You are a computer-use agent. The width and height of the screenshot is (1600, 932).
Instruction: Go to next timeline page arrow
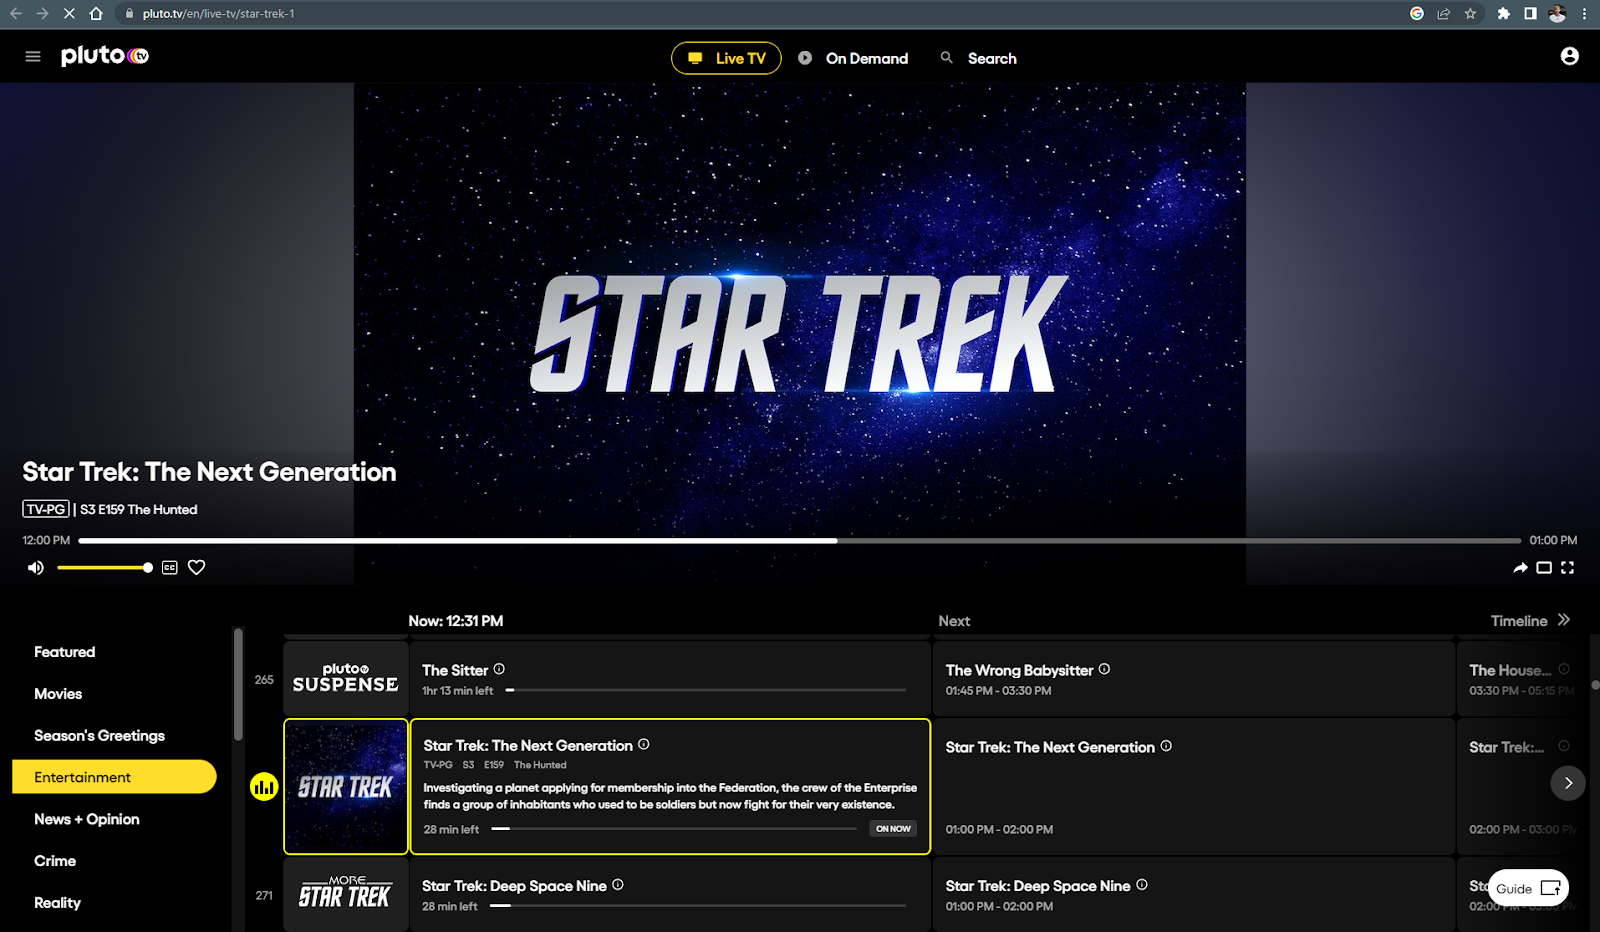1568,783
